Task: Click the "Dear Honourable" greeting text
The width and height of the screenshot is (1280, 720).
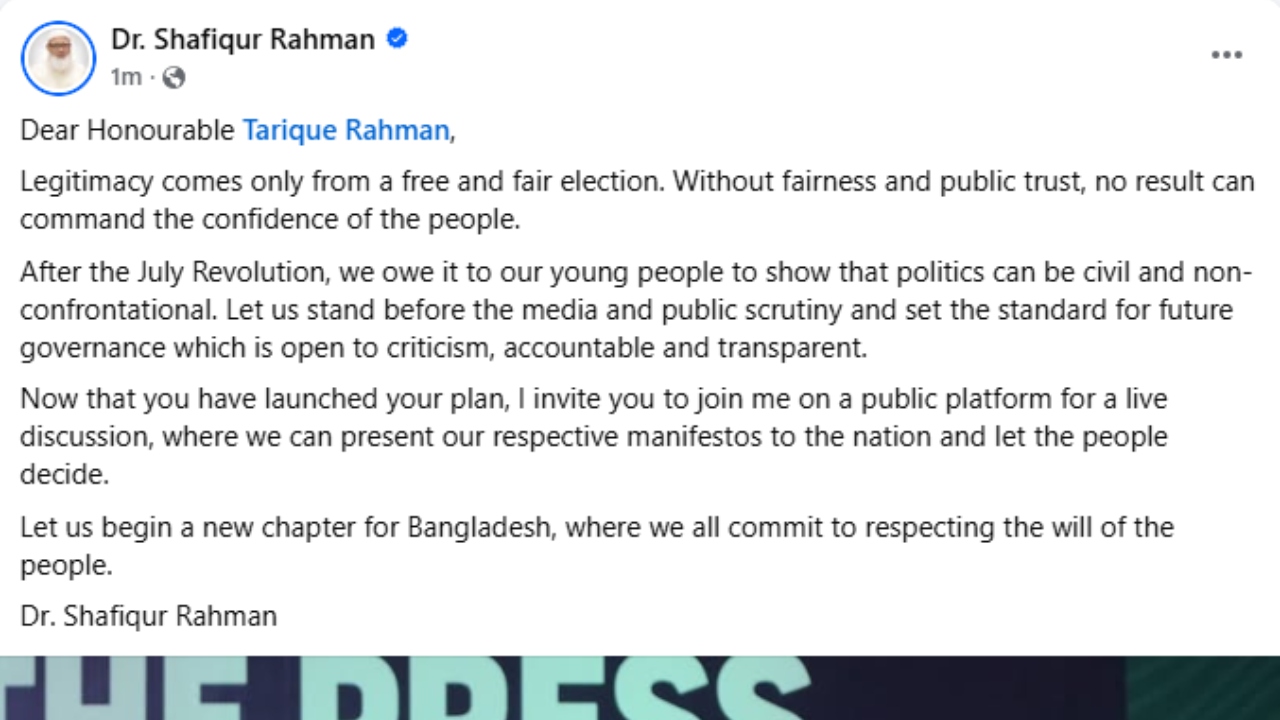Action: 127,131
